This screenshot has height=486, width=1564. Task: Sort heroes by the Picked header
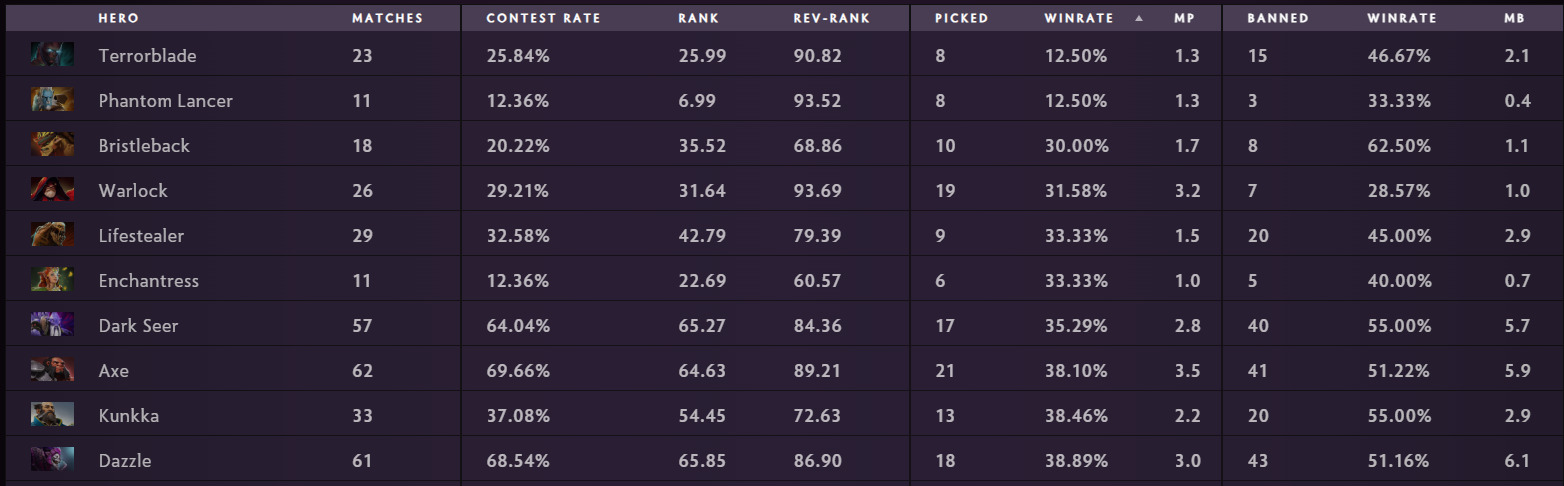[961, 18]
